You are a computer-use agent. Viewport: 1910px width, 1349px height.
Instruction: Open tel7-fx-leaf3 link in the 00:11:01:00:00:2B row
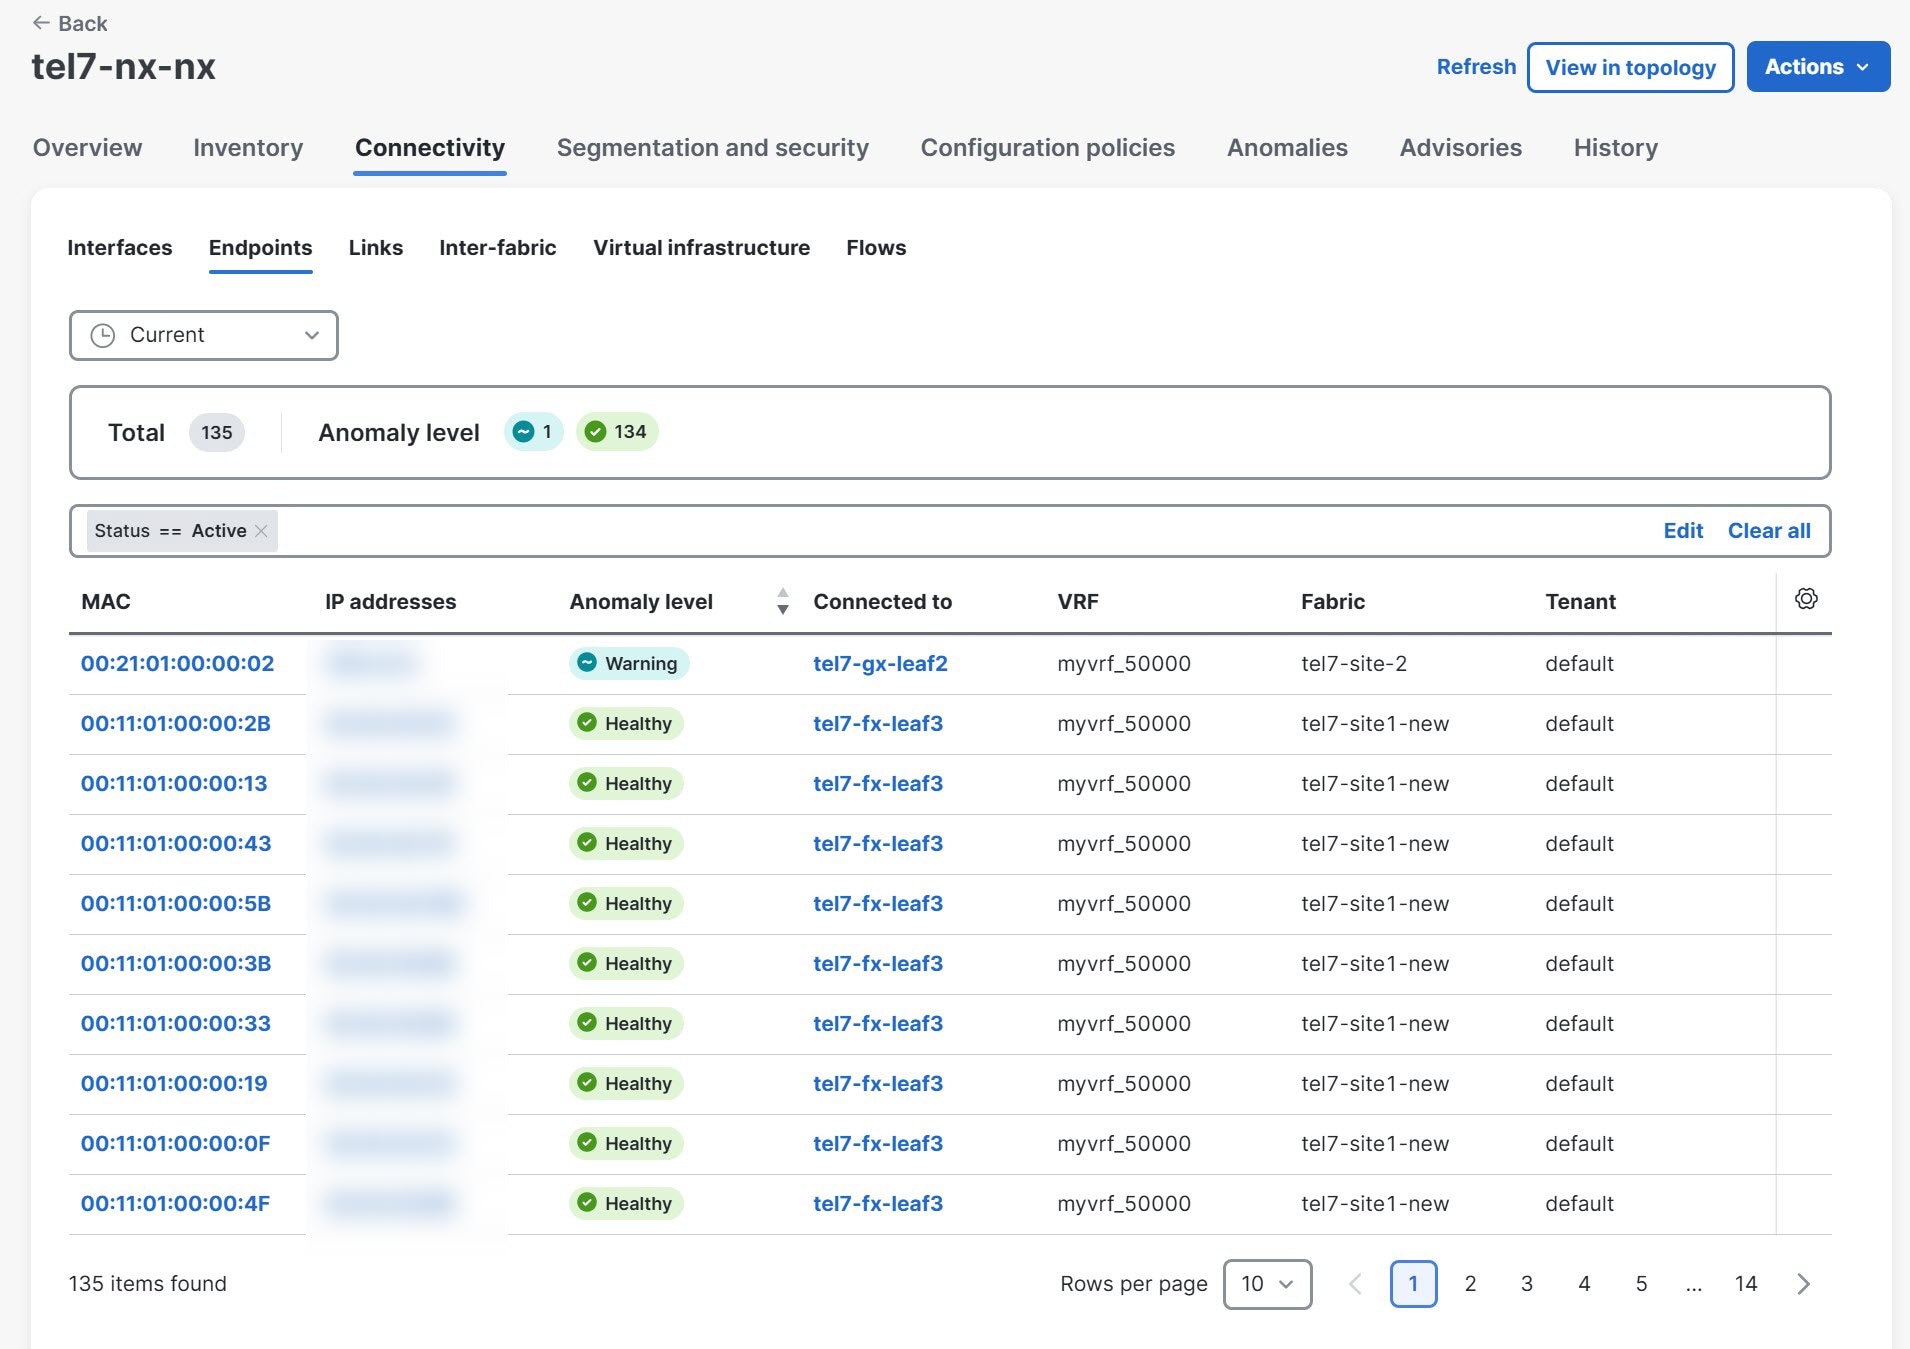[878, 724]
